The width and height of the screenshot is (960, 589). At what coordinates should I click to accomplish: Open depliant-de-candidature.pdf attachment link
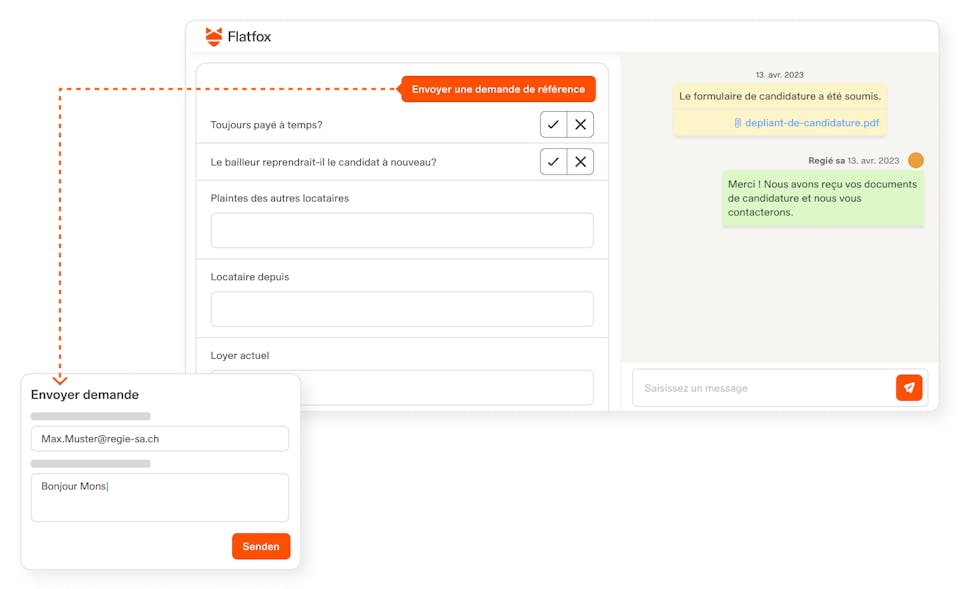812,123
